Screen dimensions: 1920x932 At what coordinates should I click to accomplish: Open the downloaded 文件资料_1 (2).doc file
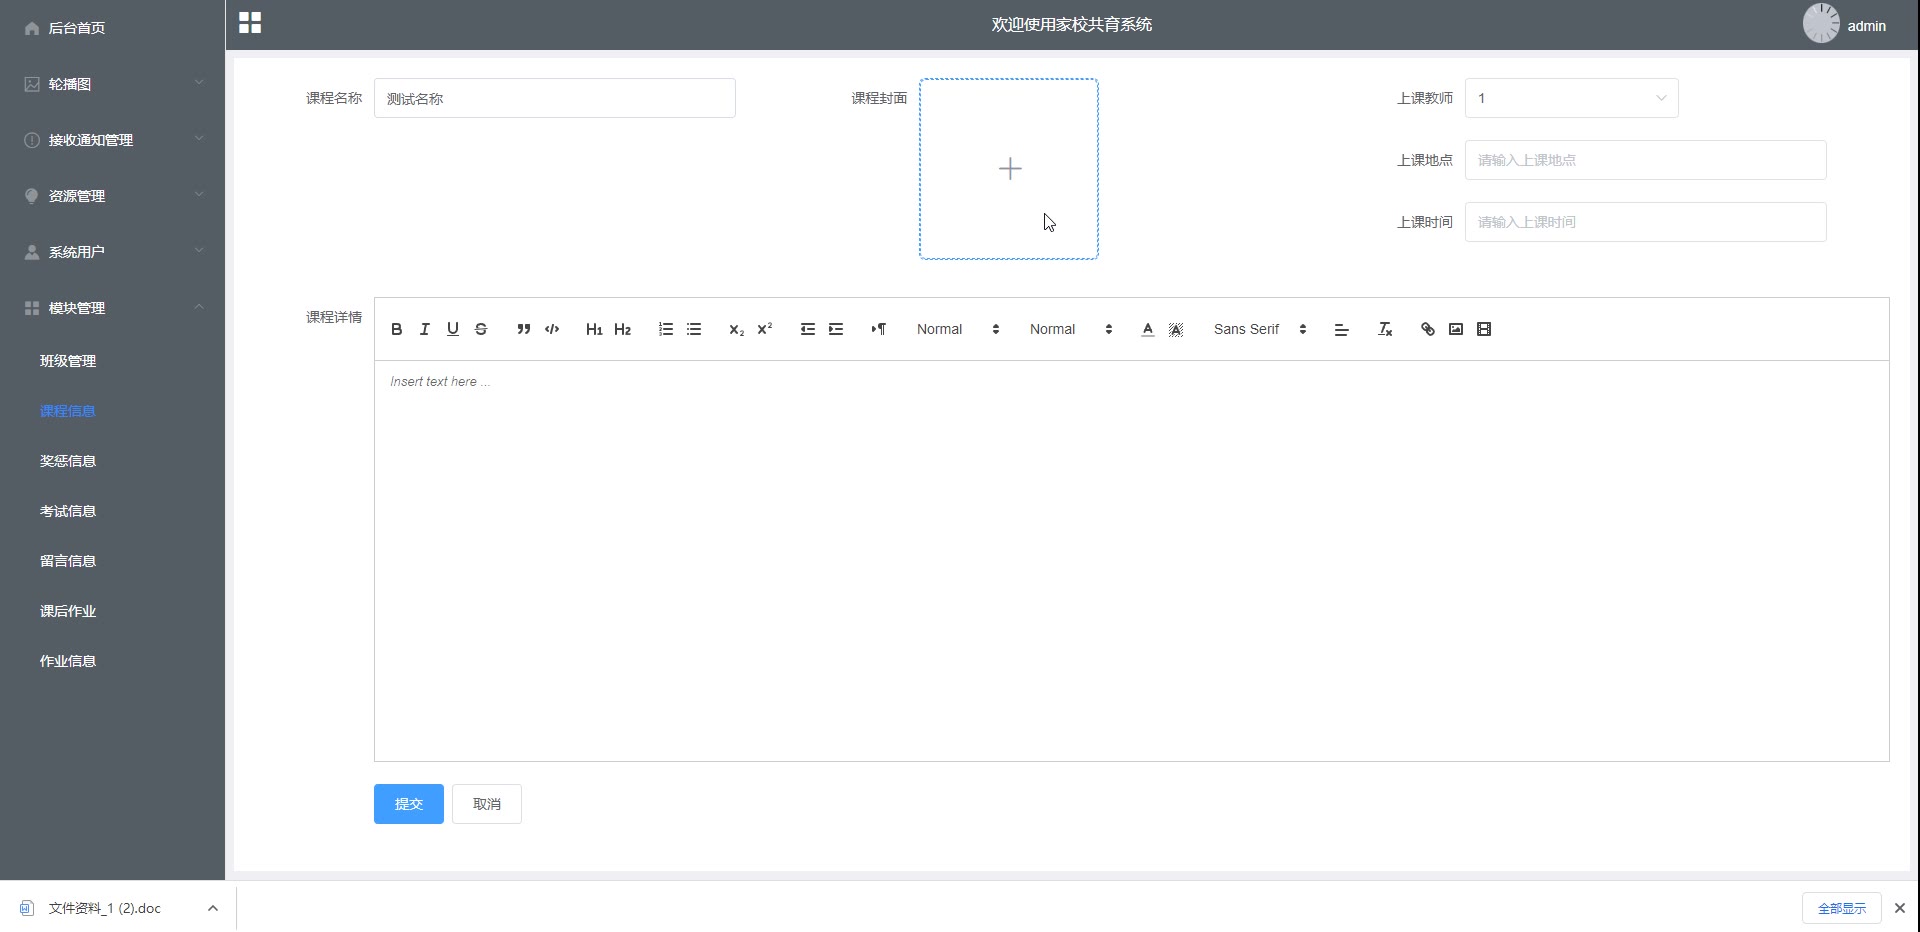[104, 908]
